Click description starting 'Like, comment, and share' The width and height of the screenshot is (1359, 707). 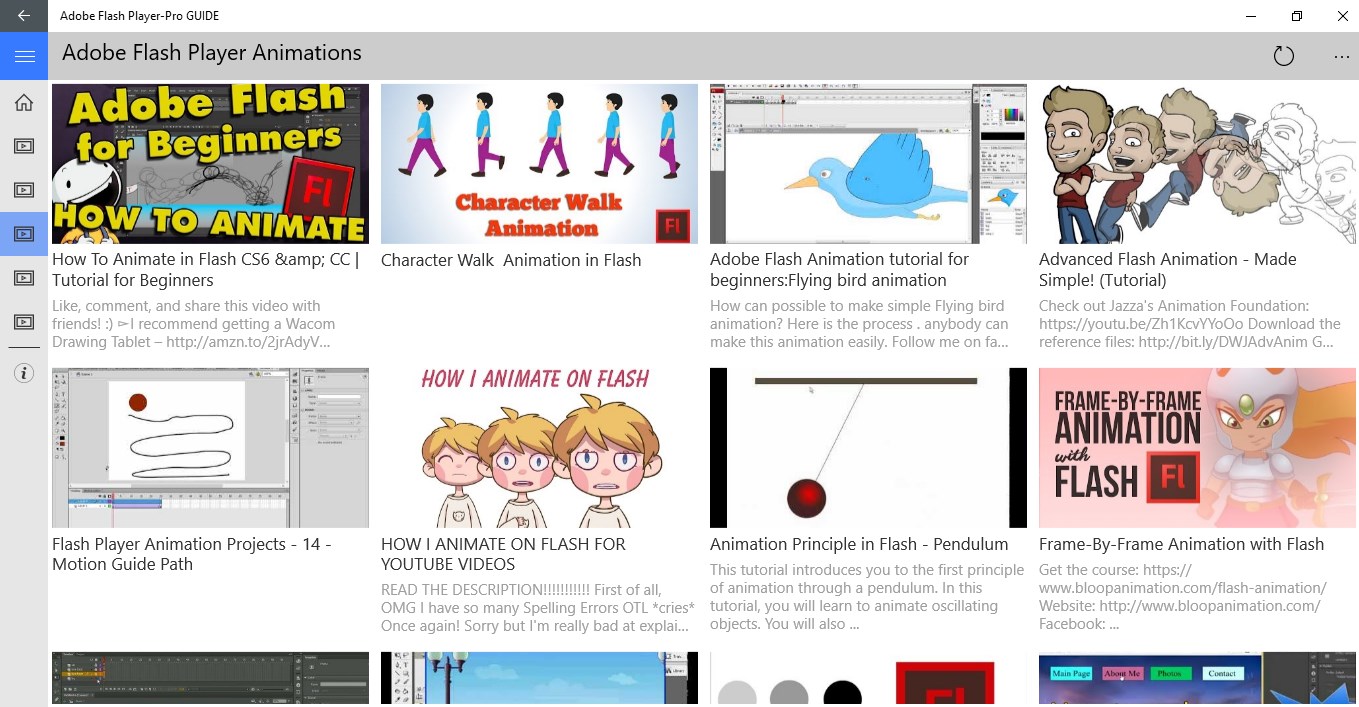193,324
